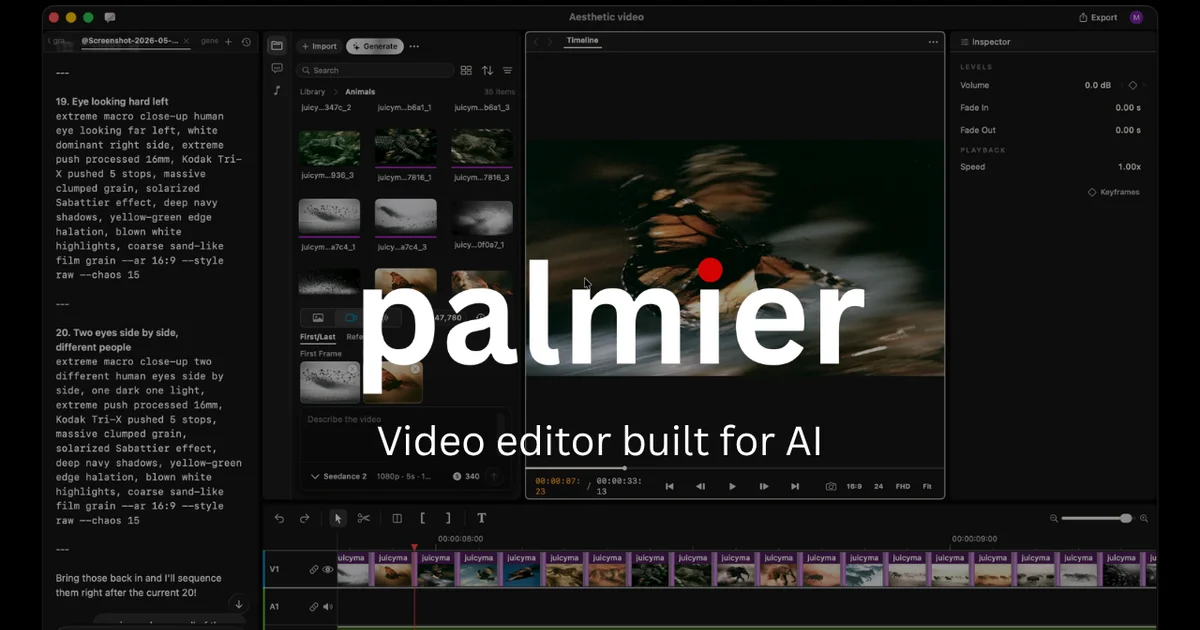Switch to the Timeline tab
This screenshot has width=1200, height=630.
click(x=582, y=41)
